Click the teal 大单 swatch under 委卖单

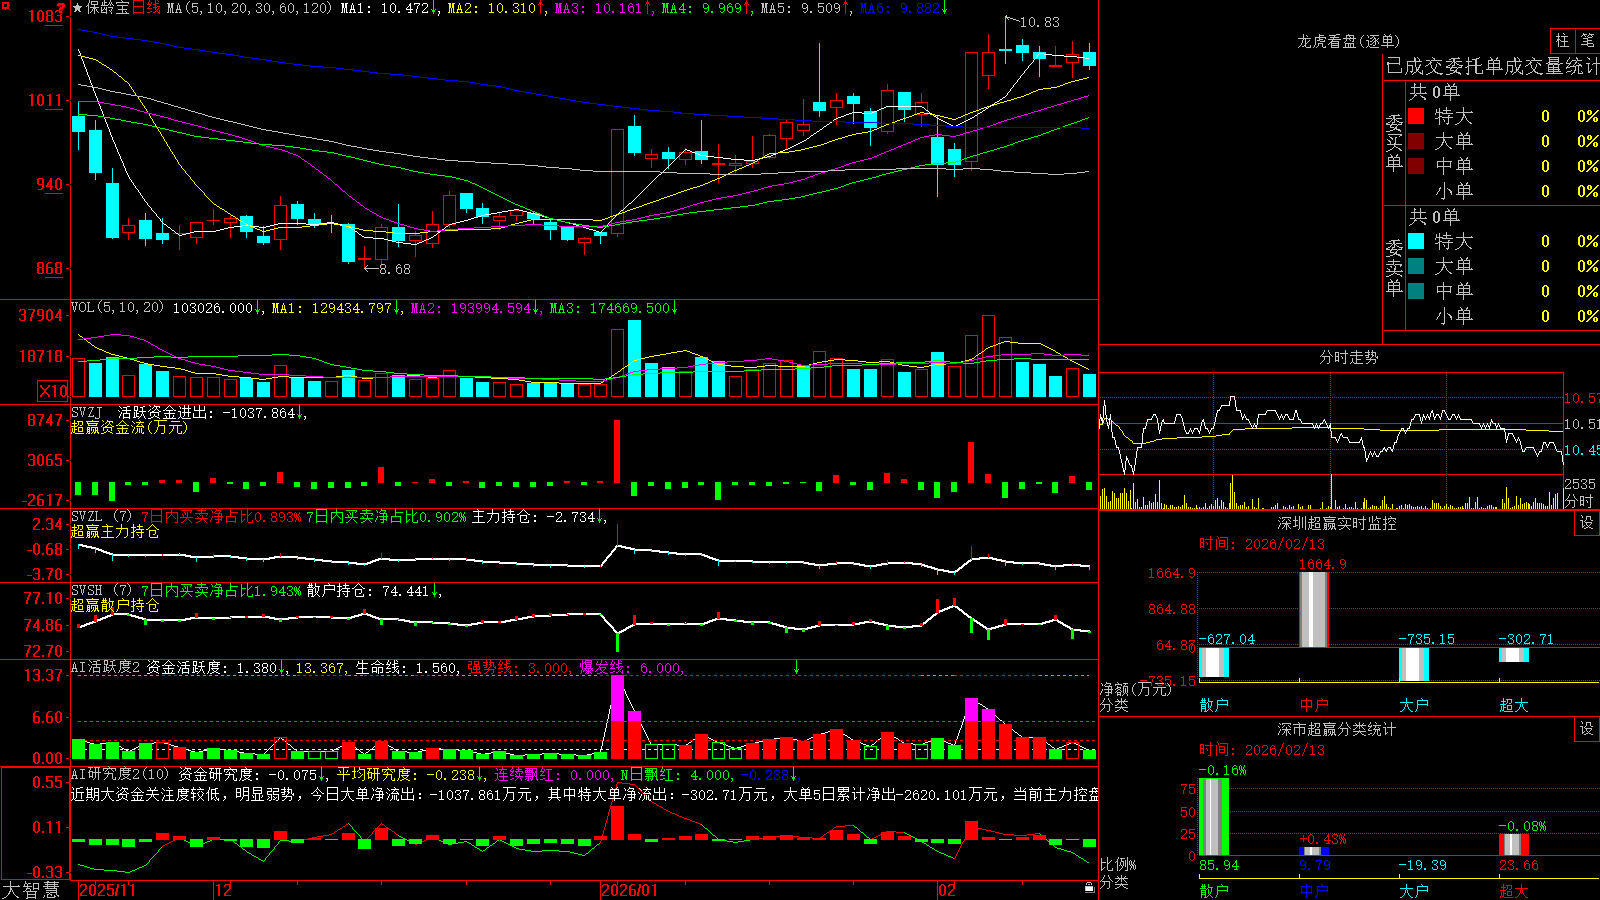pos(1416,266)
